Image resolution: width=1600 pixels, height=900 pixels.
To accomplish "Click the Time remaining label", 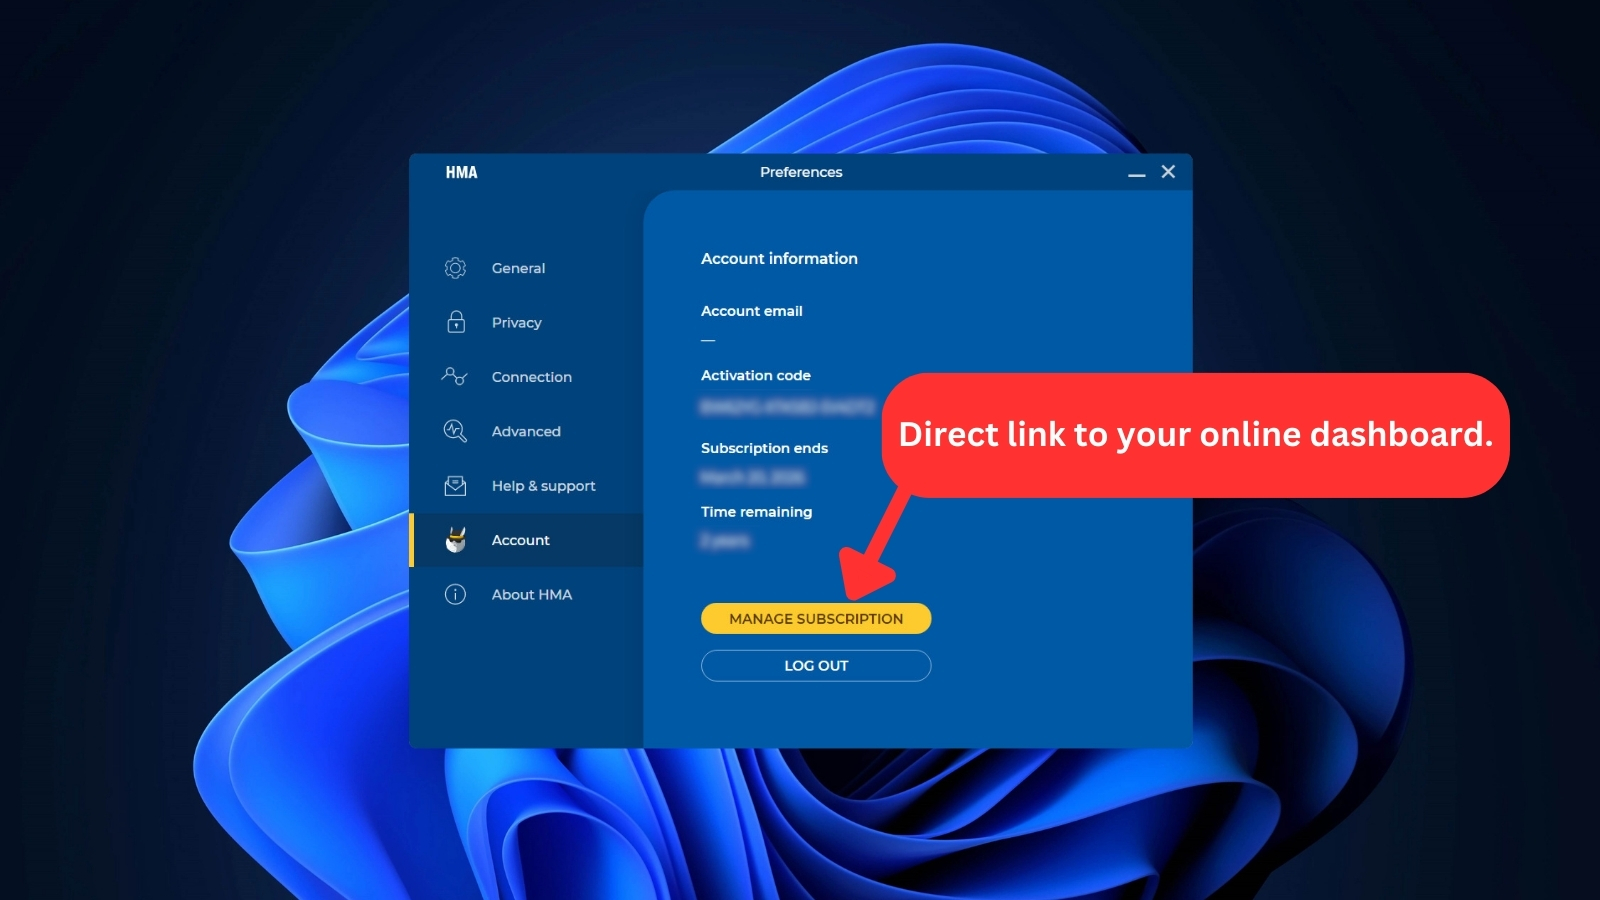I will (x=756, y=512).
